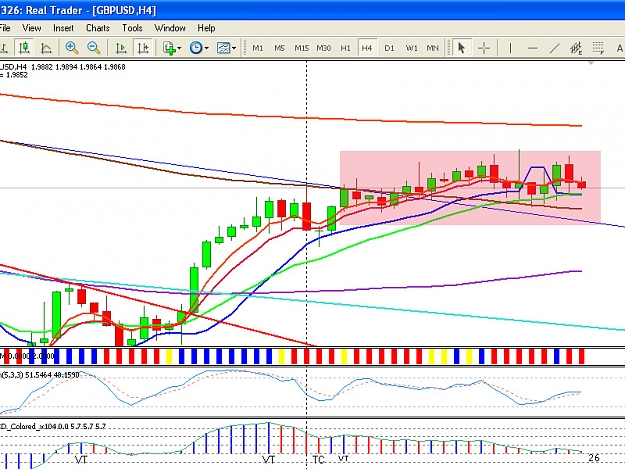Select the Crosshair tool

tap(484, 48)
